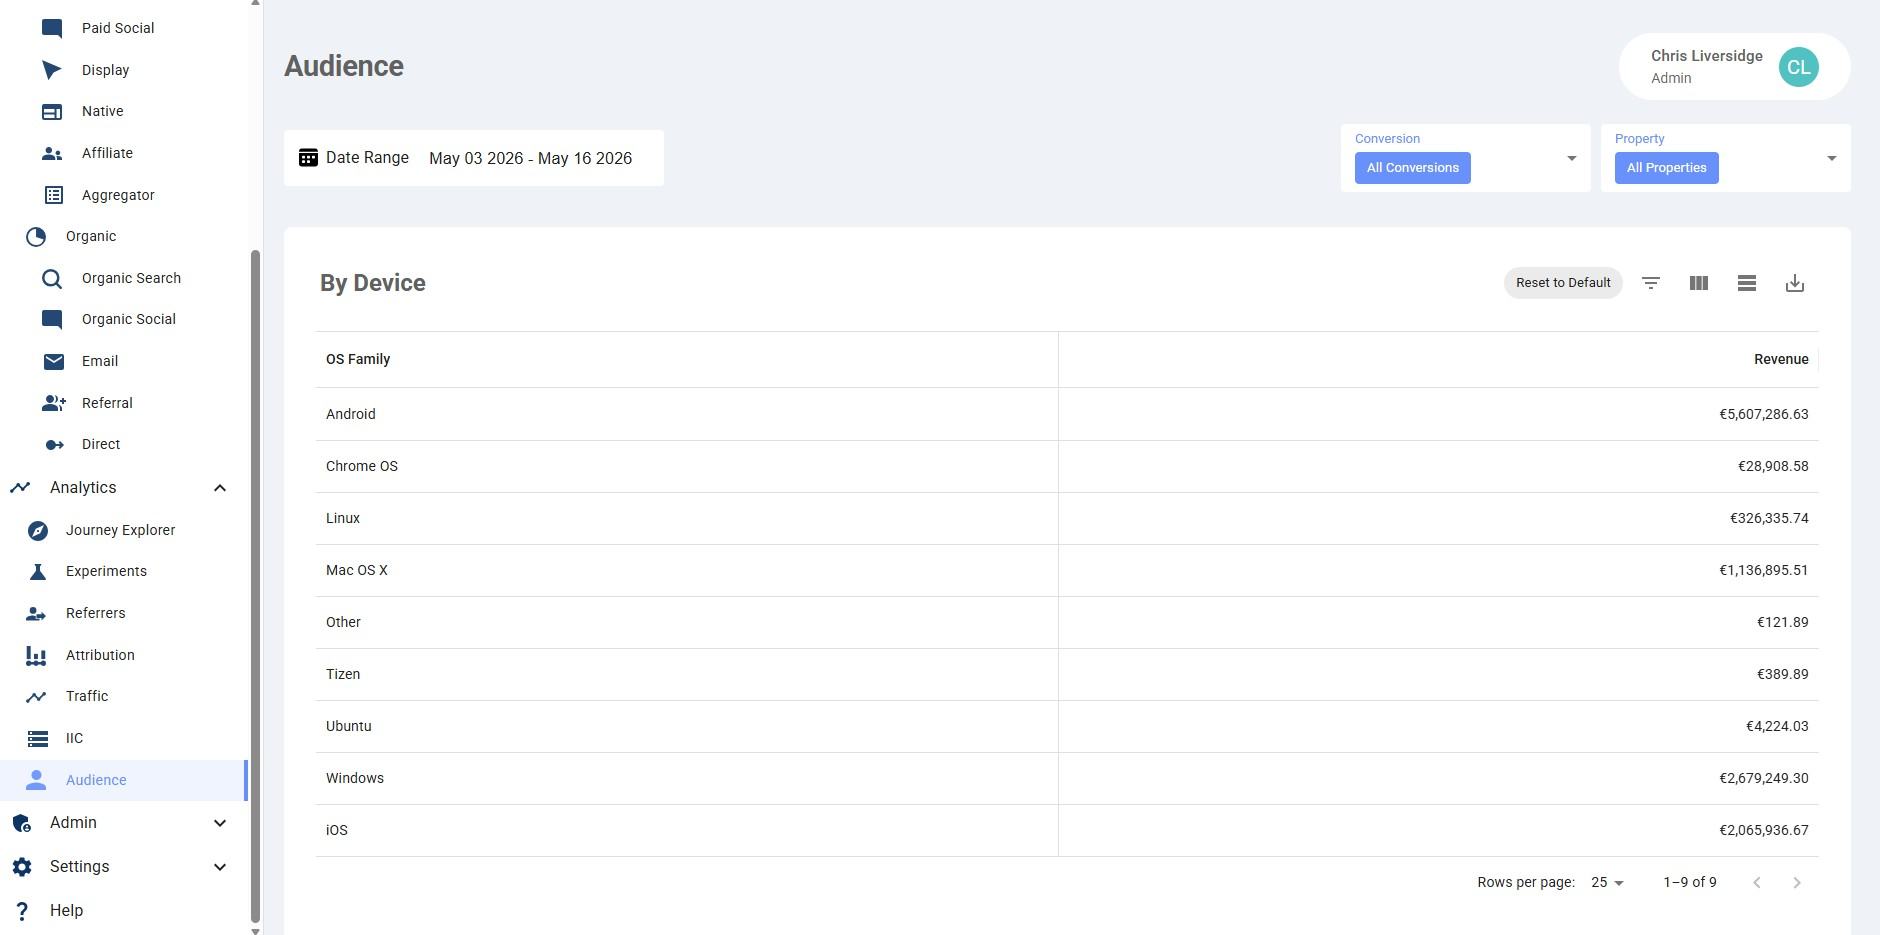Open the table filter icon
Screen dimensions: 1880x935
pos(1651,283)
